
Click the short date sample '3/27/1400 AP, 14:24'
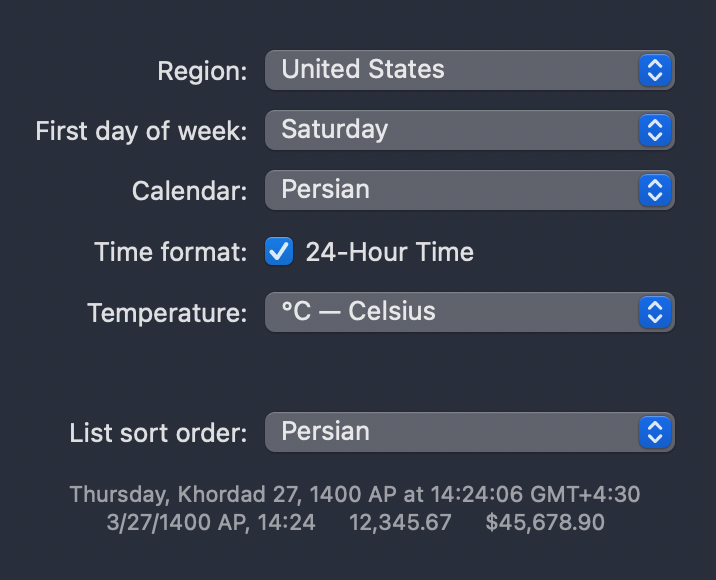[211, 521]
